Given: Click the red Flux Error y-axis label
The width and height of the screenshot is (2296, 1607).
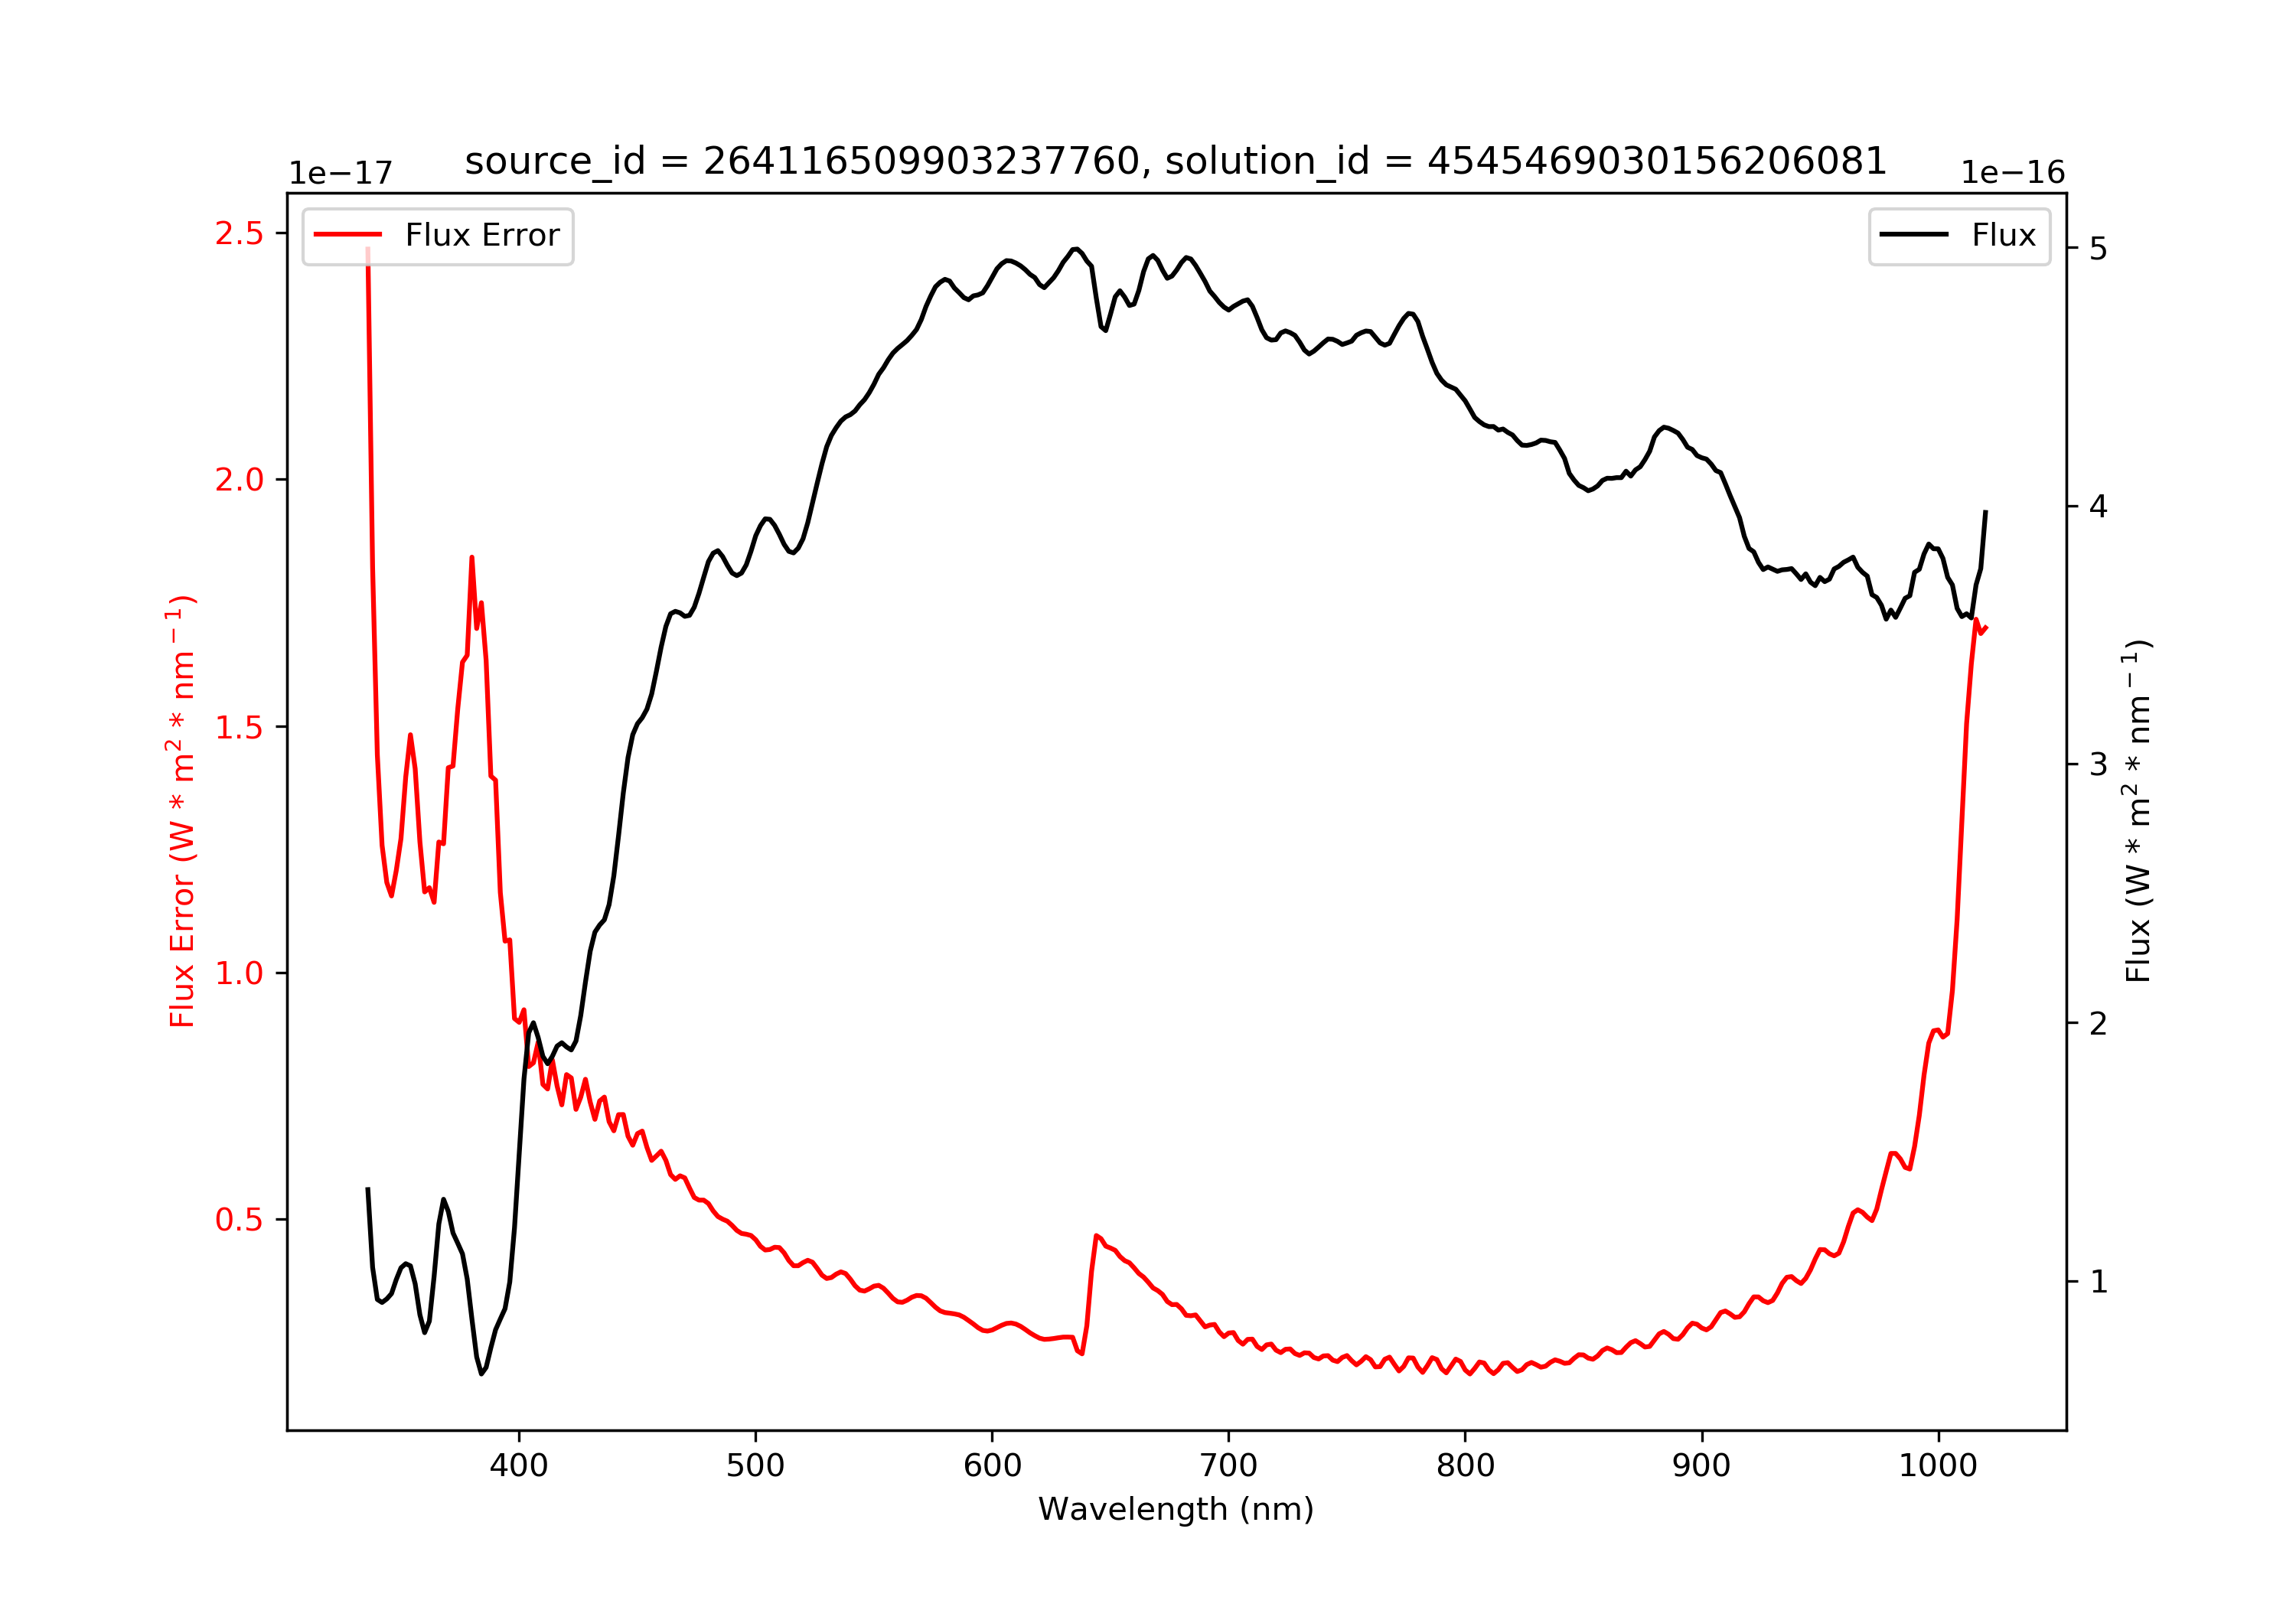Looking at the screenshot, I should [x=181, y=811].
